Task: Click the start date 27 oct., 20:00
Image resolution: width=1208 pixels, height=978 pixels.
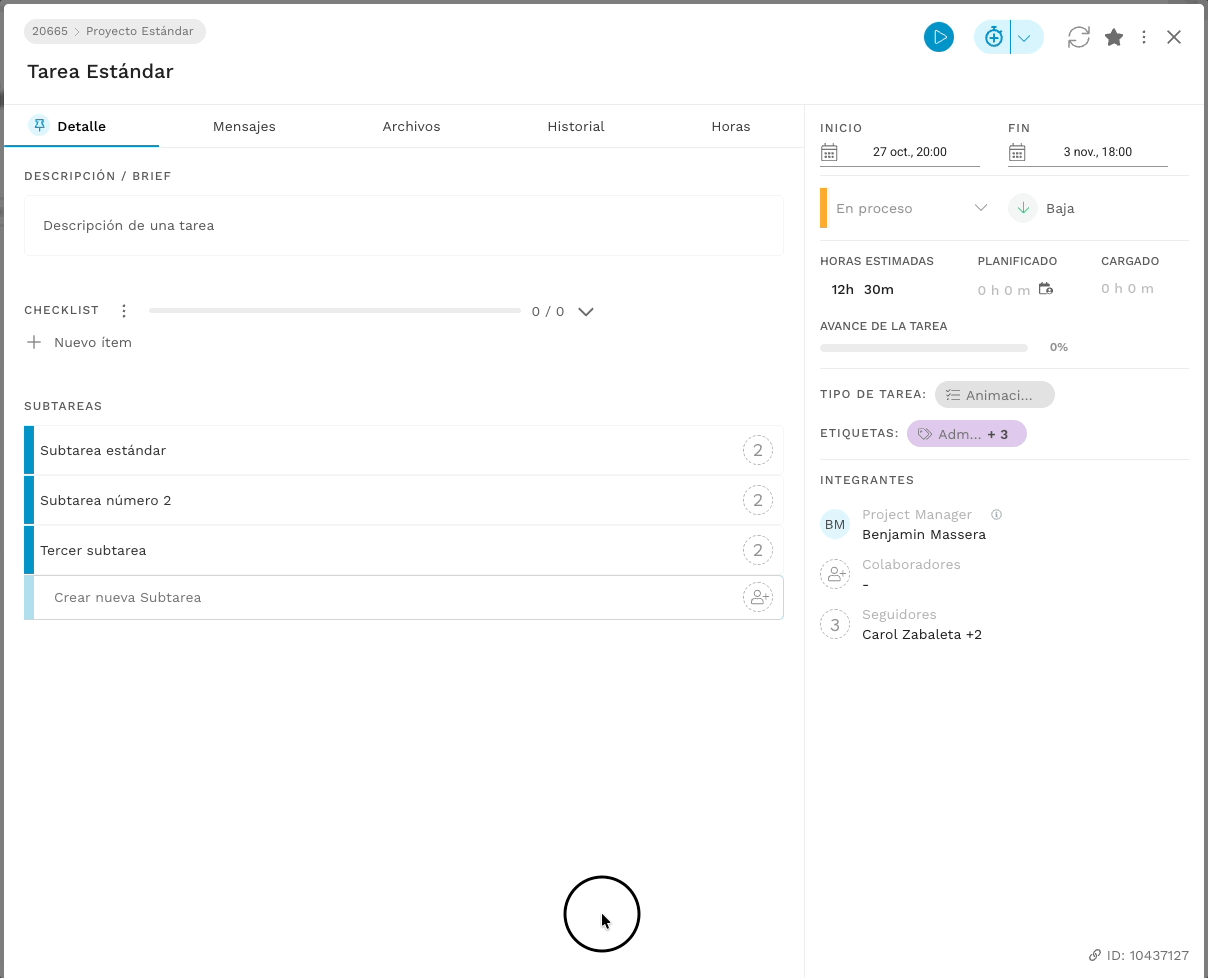Action: 910,152
